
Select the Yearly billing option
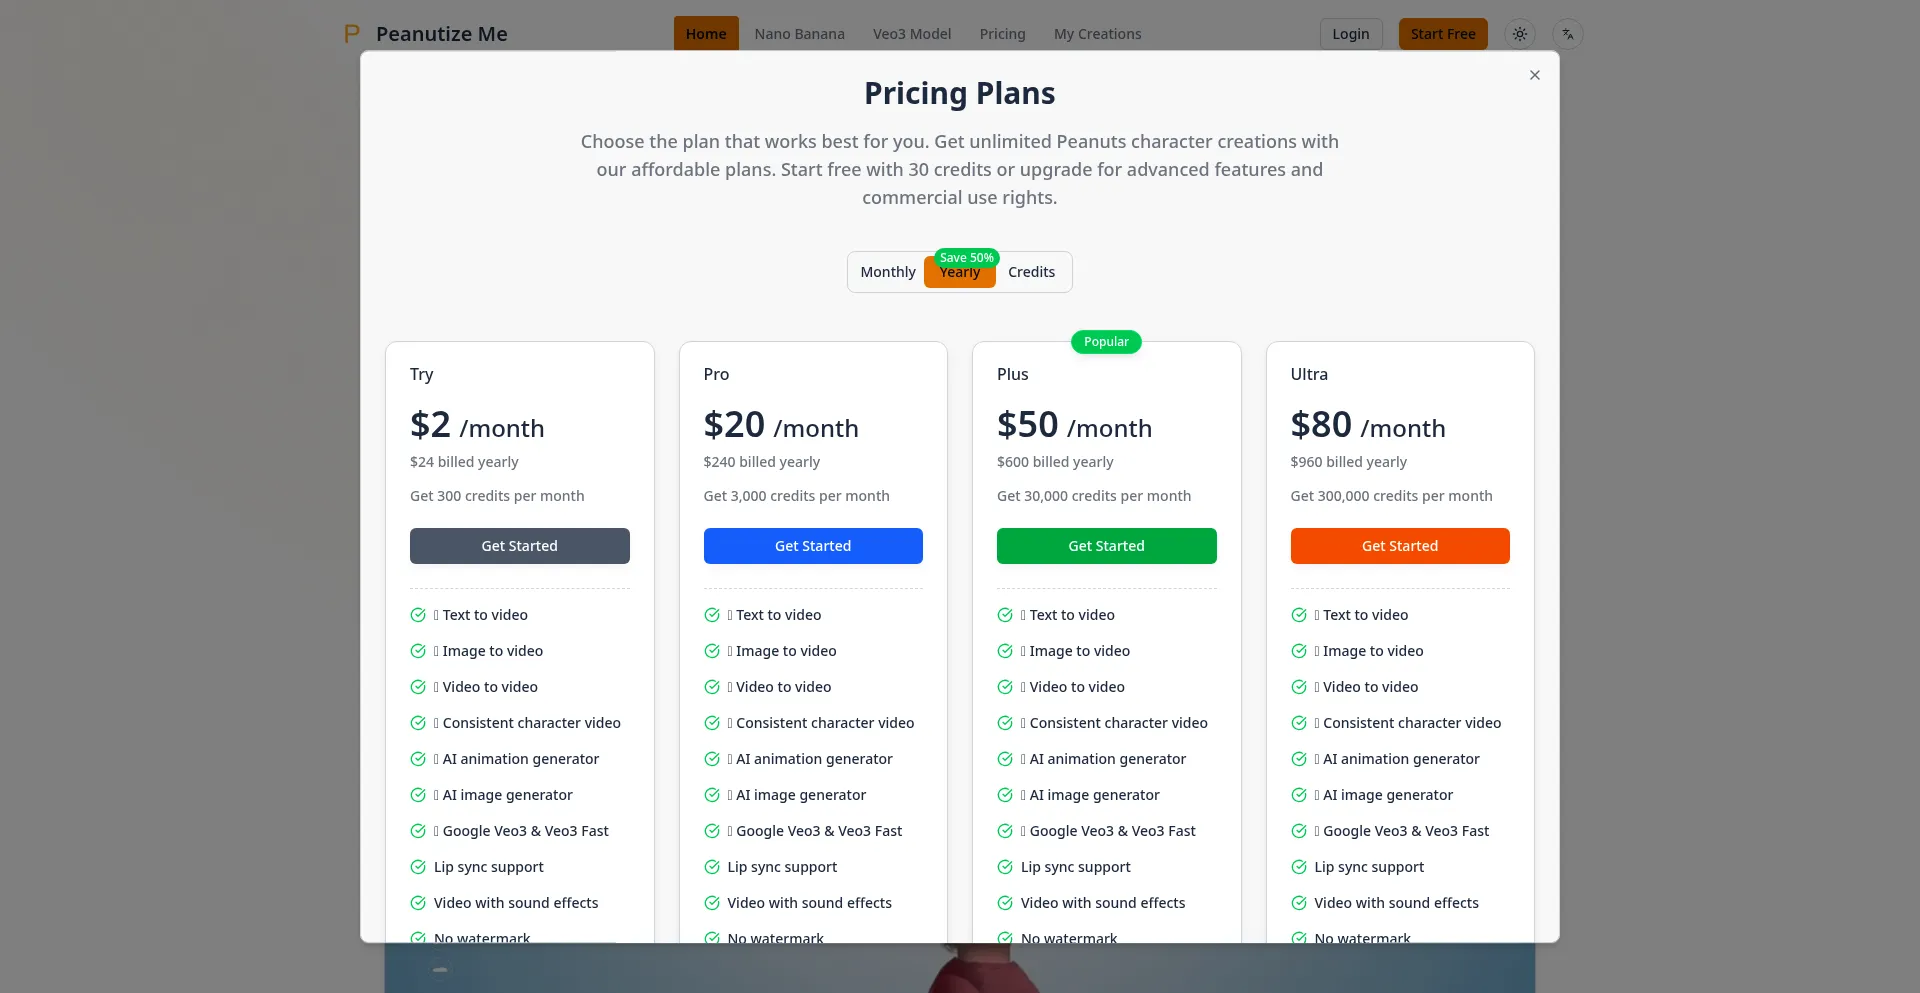(959, 275)
